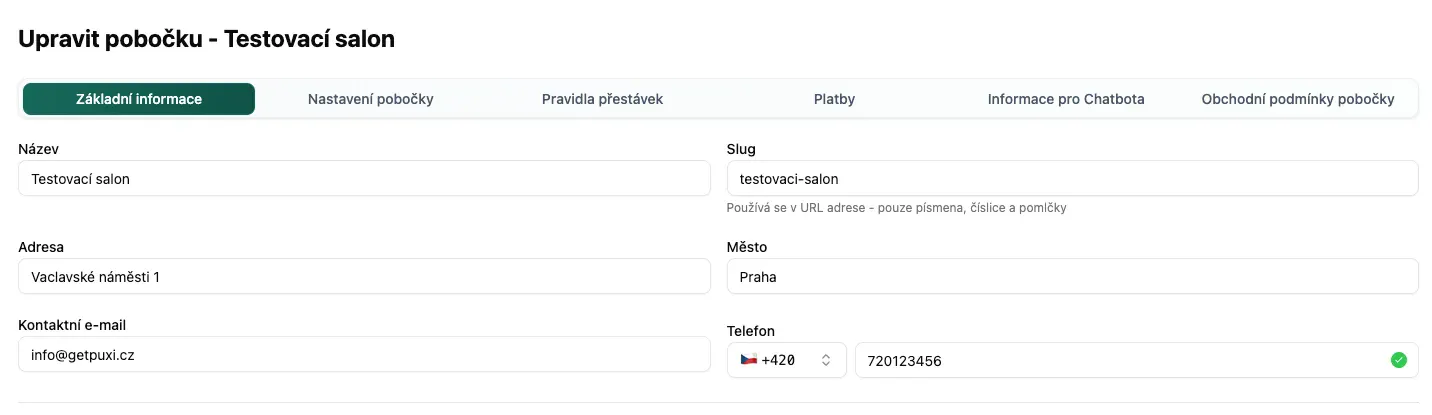Image resolution: width=1432 pixels, height=415 pixels.
Task: Select the Platby tab
Action: (x=834, y=99)
